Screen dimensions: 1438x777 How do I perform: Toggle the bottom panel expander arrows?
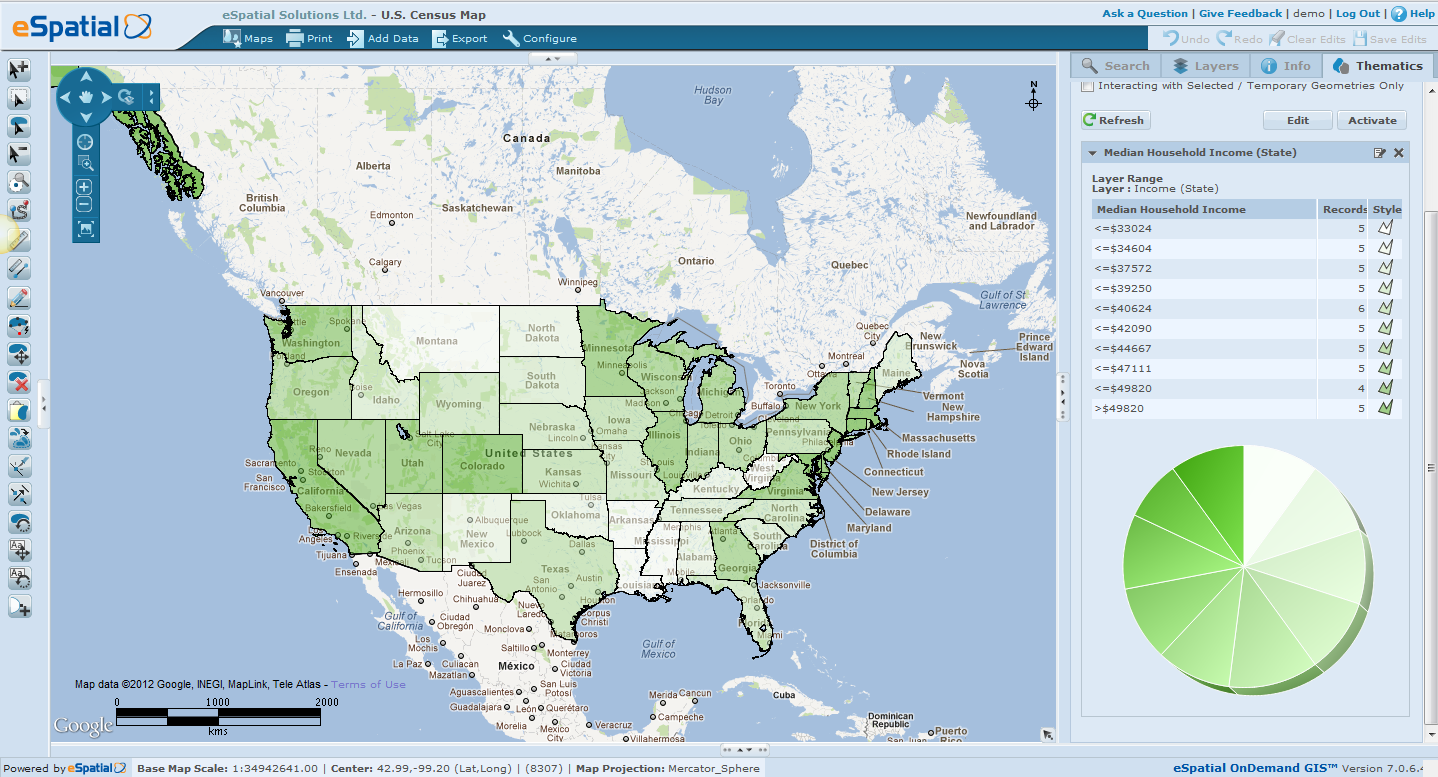[744, 749]
